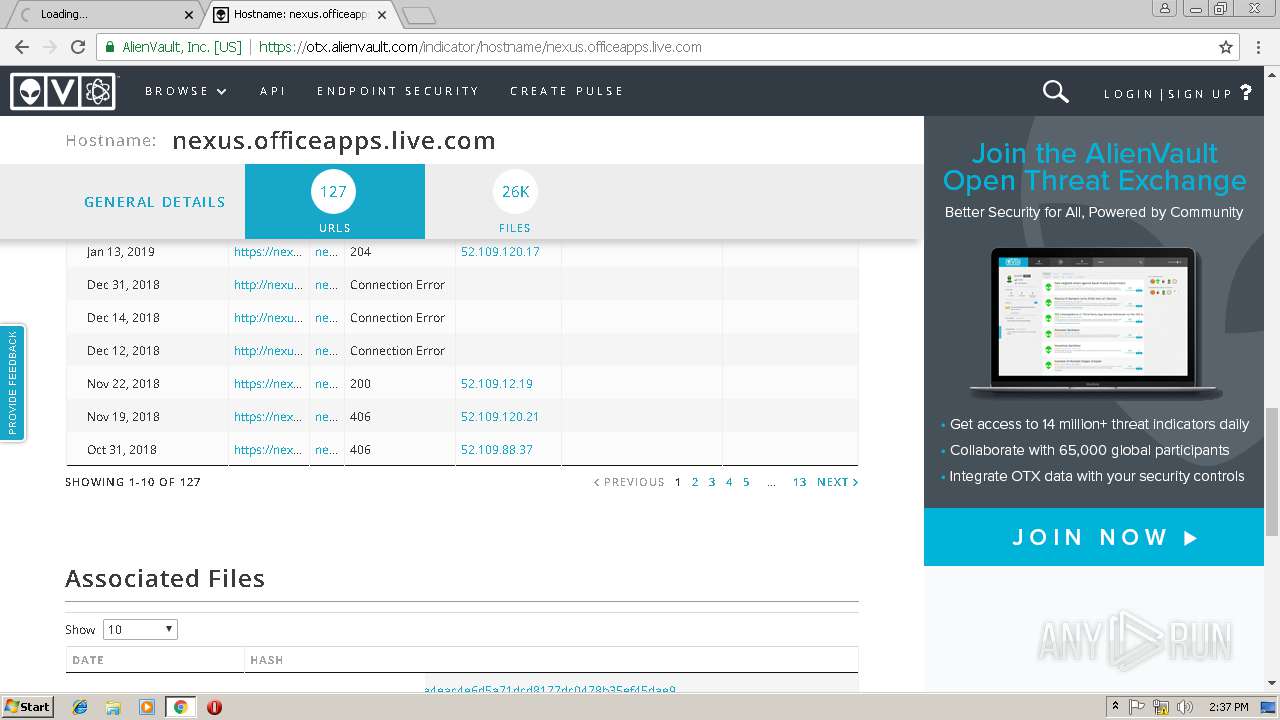Go to pagination page 3
1280x720 pixels.
(x=712, y=482)
